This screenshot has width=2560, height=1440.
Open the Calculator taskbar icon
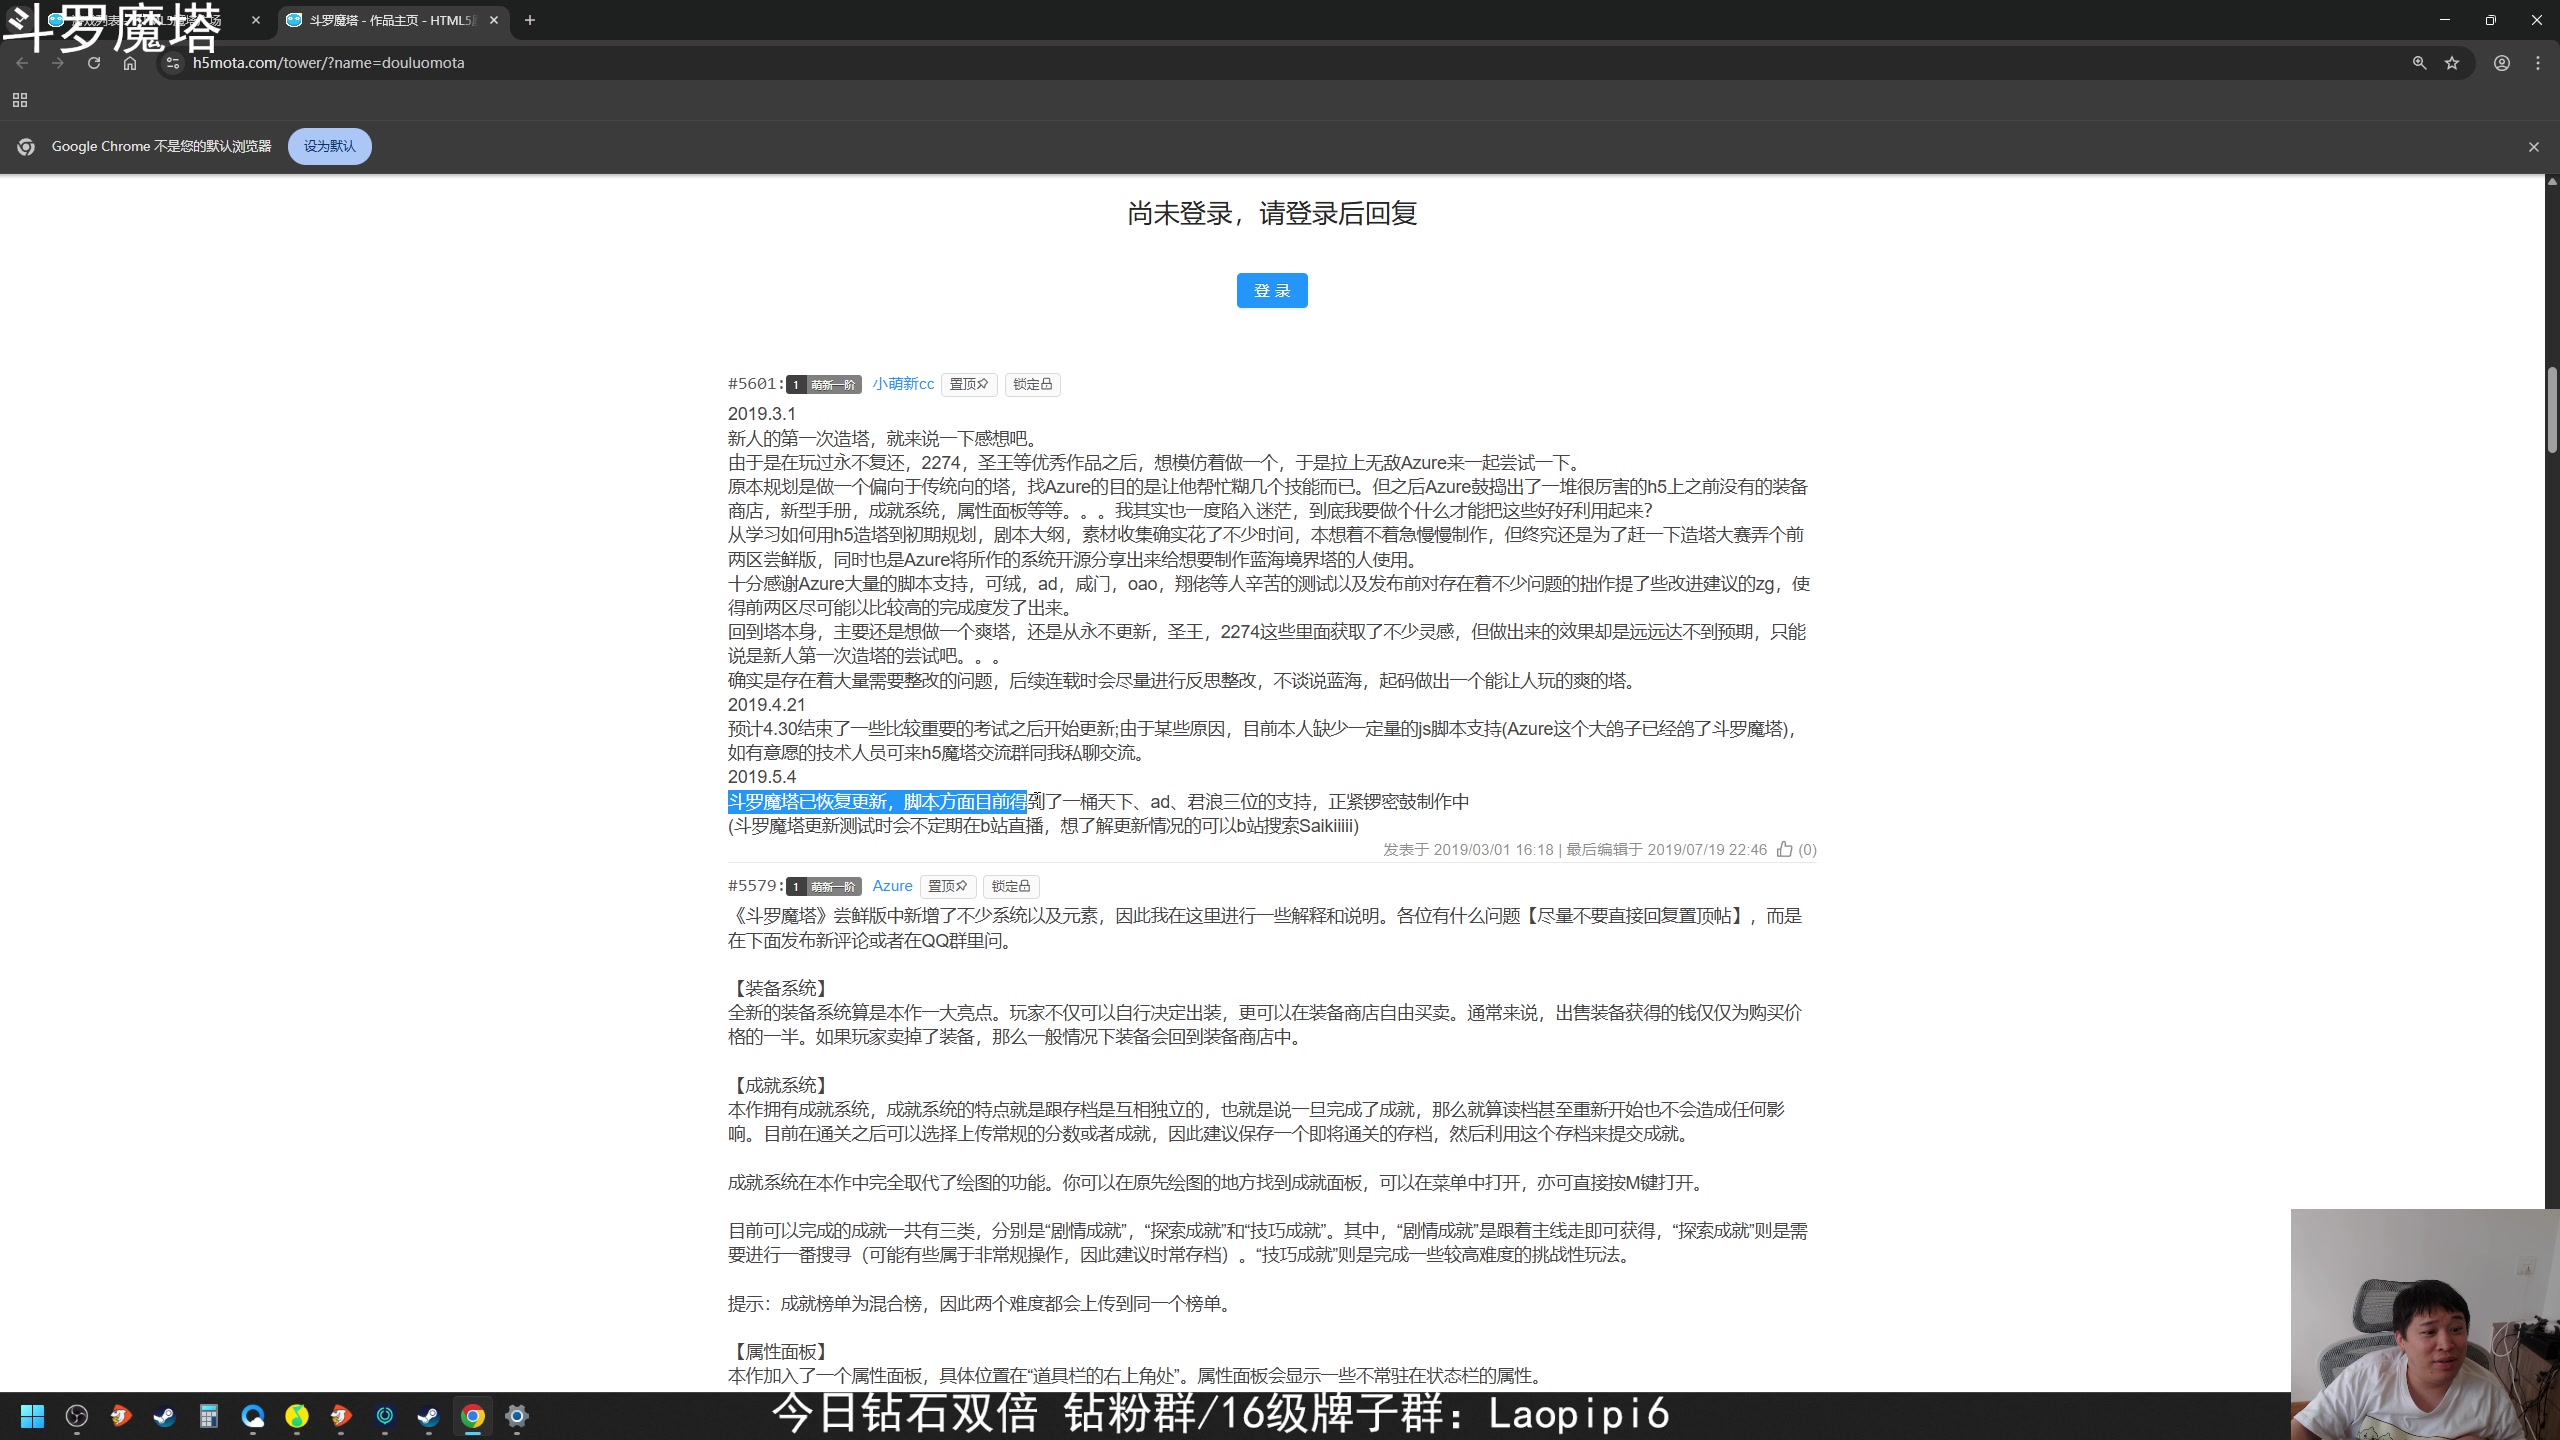coord(209,1416)
